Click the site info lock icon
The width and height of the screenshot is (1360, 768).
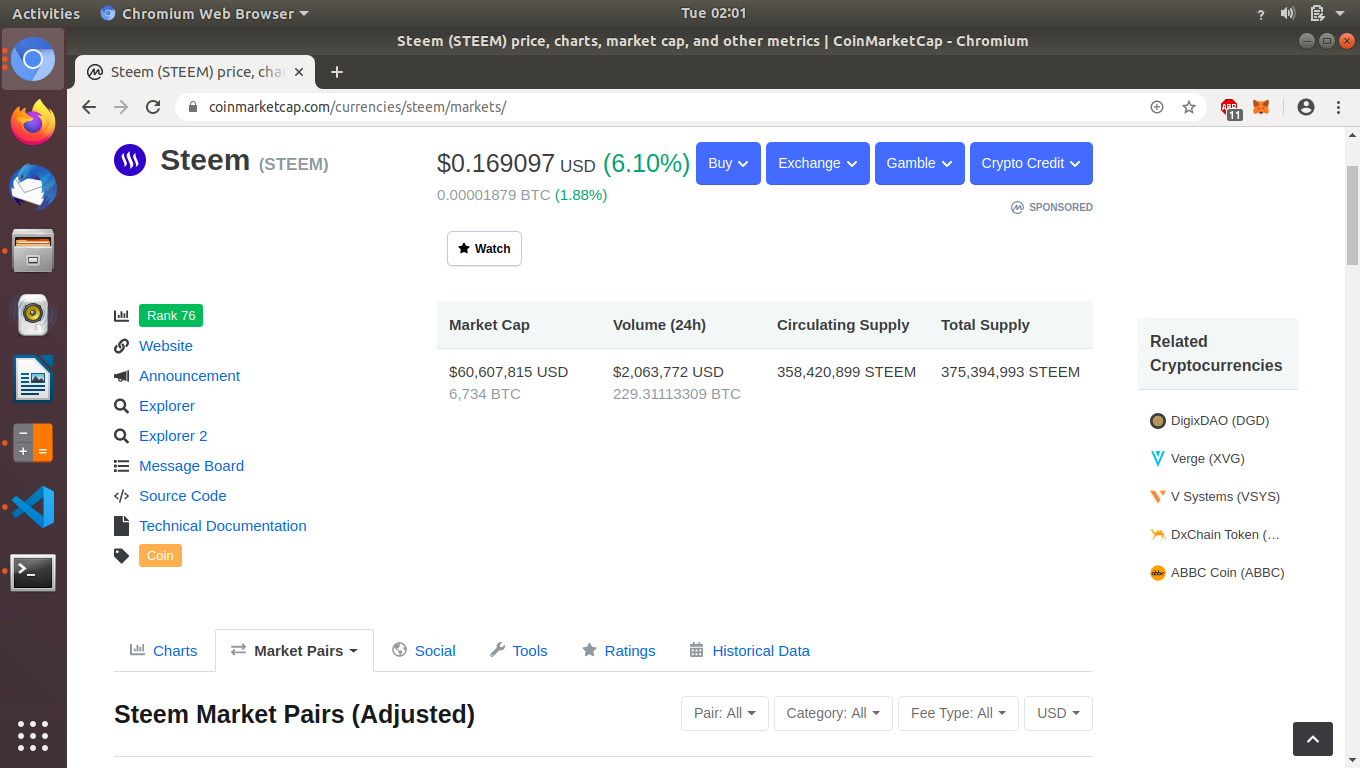(193, 107)
